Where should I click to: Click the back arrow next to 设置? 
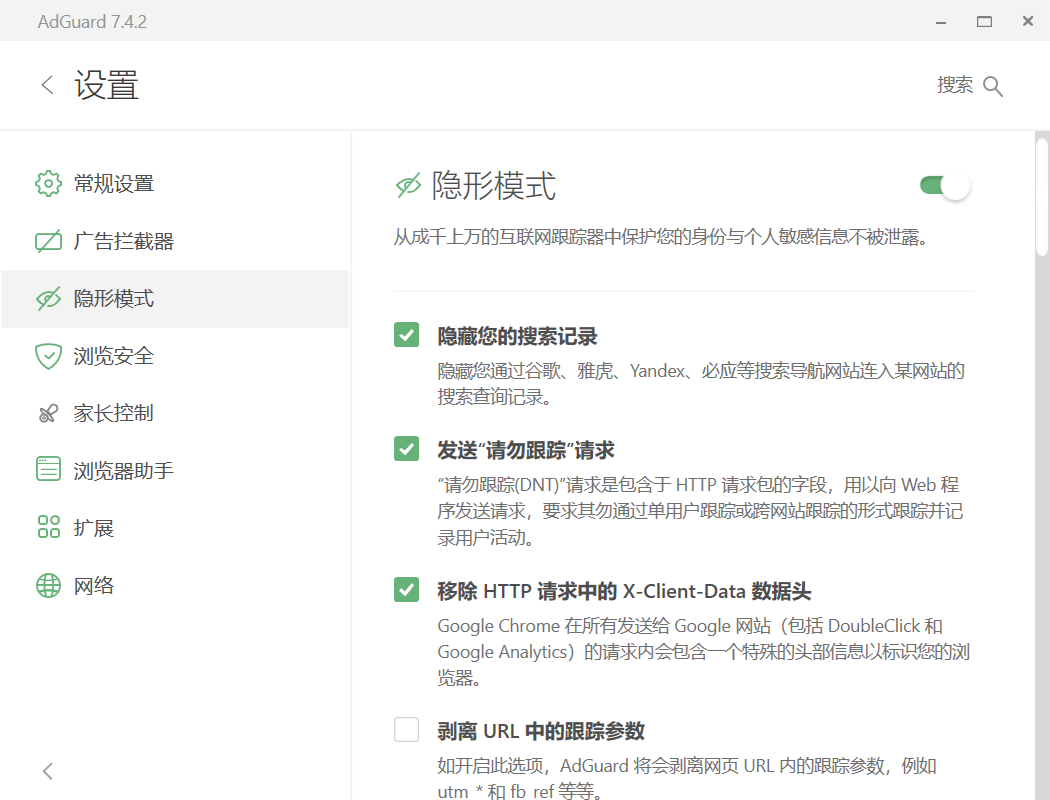(x=47, y=85)
